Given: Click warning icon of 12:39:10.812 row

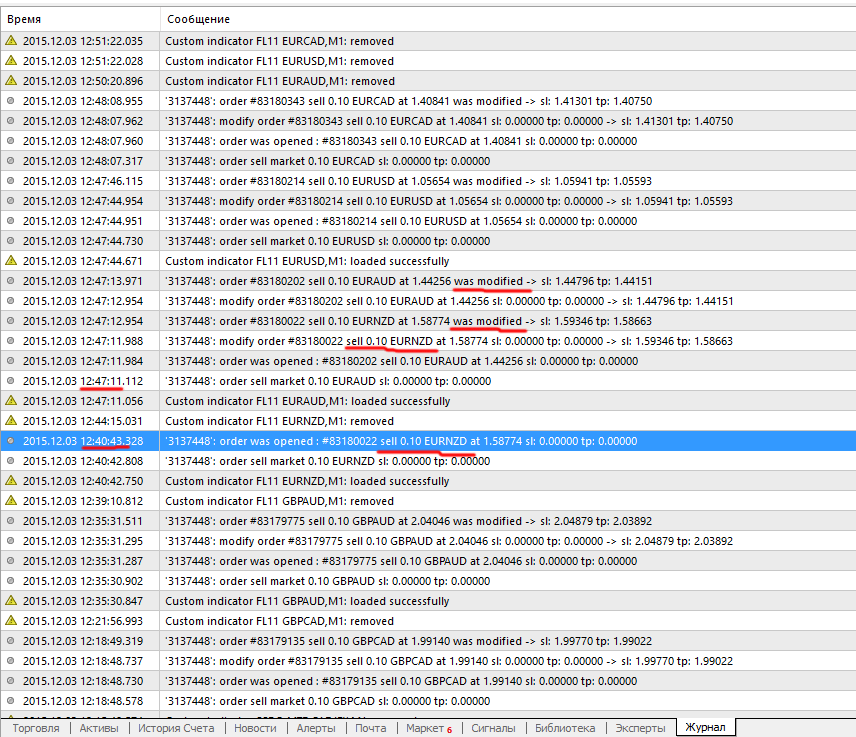Looking at the screenshot, I should [x=11, y=501].
